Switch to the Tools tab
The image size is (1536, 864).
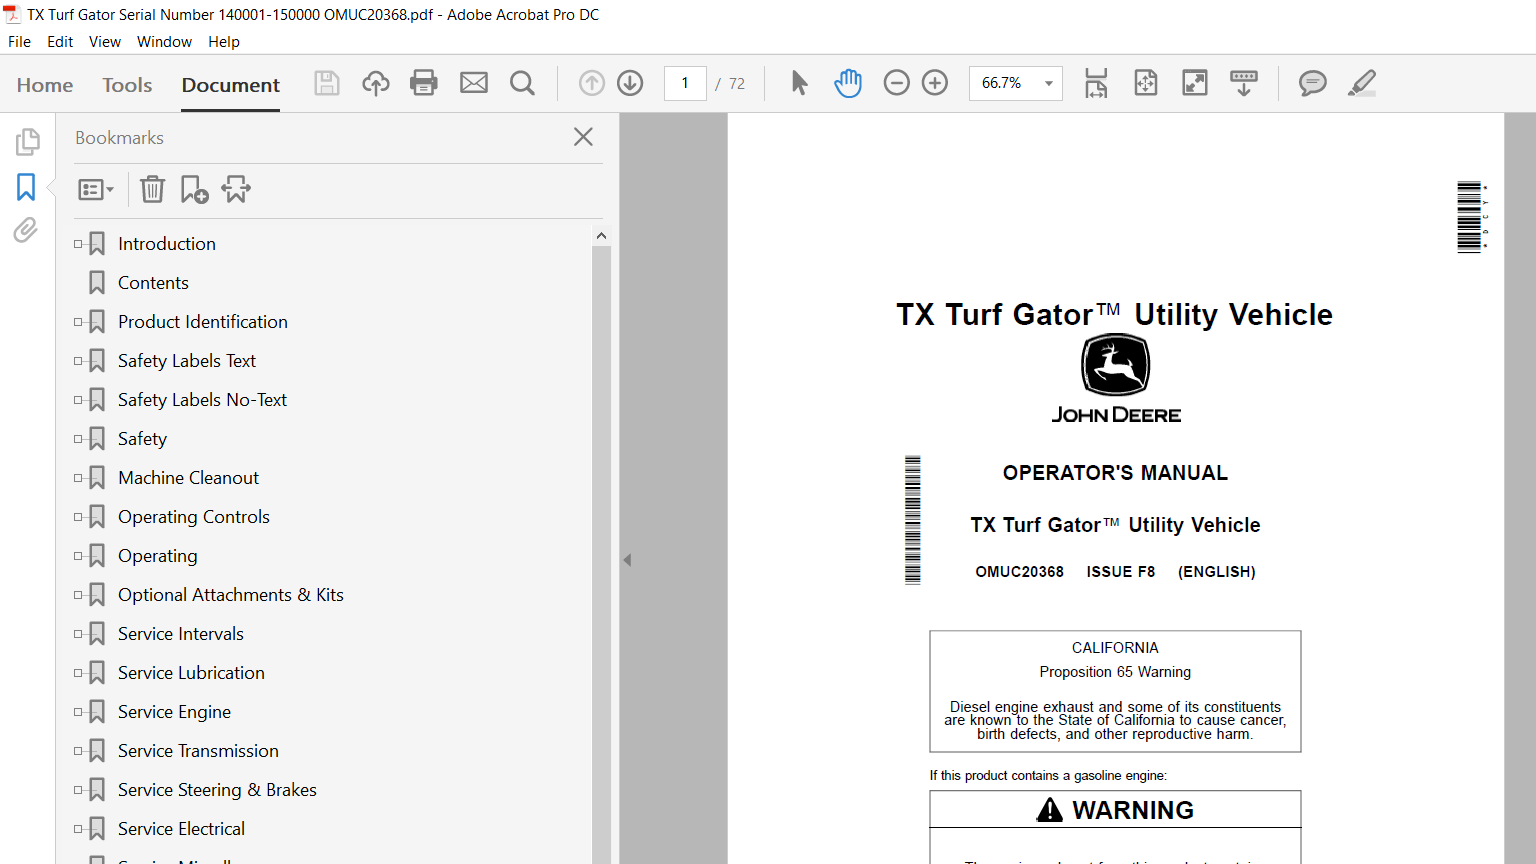click(x=127, y=85)
